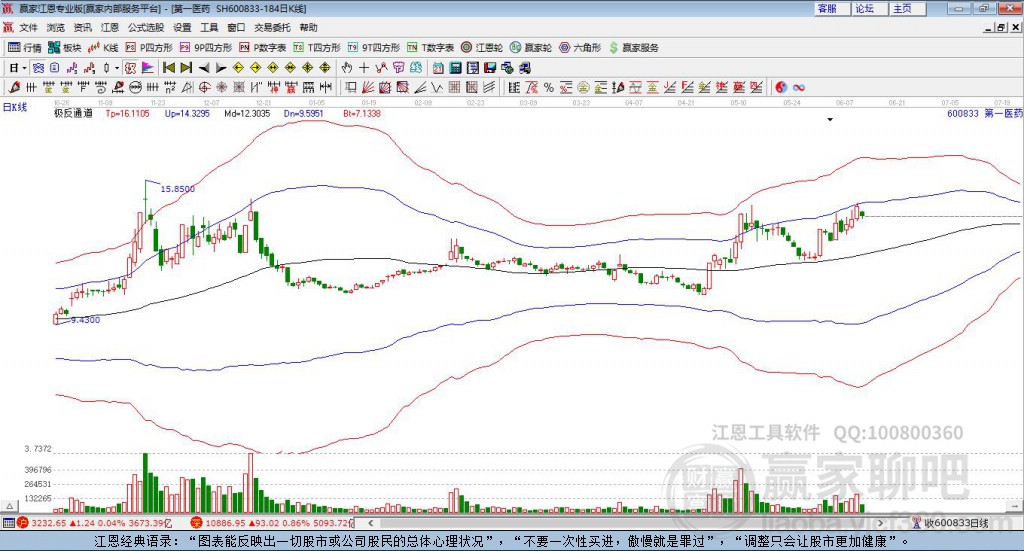Select the Gann fan lines tool
Image resolution: width=1024 pixels, height=551 pixels.
tap(368, 87)
